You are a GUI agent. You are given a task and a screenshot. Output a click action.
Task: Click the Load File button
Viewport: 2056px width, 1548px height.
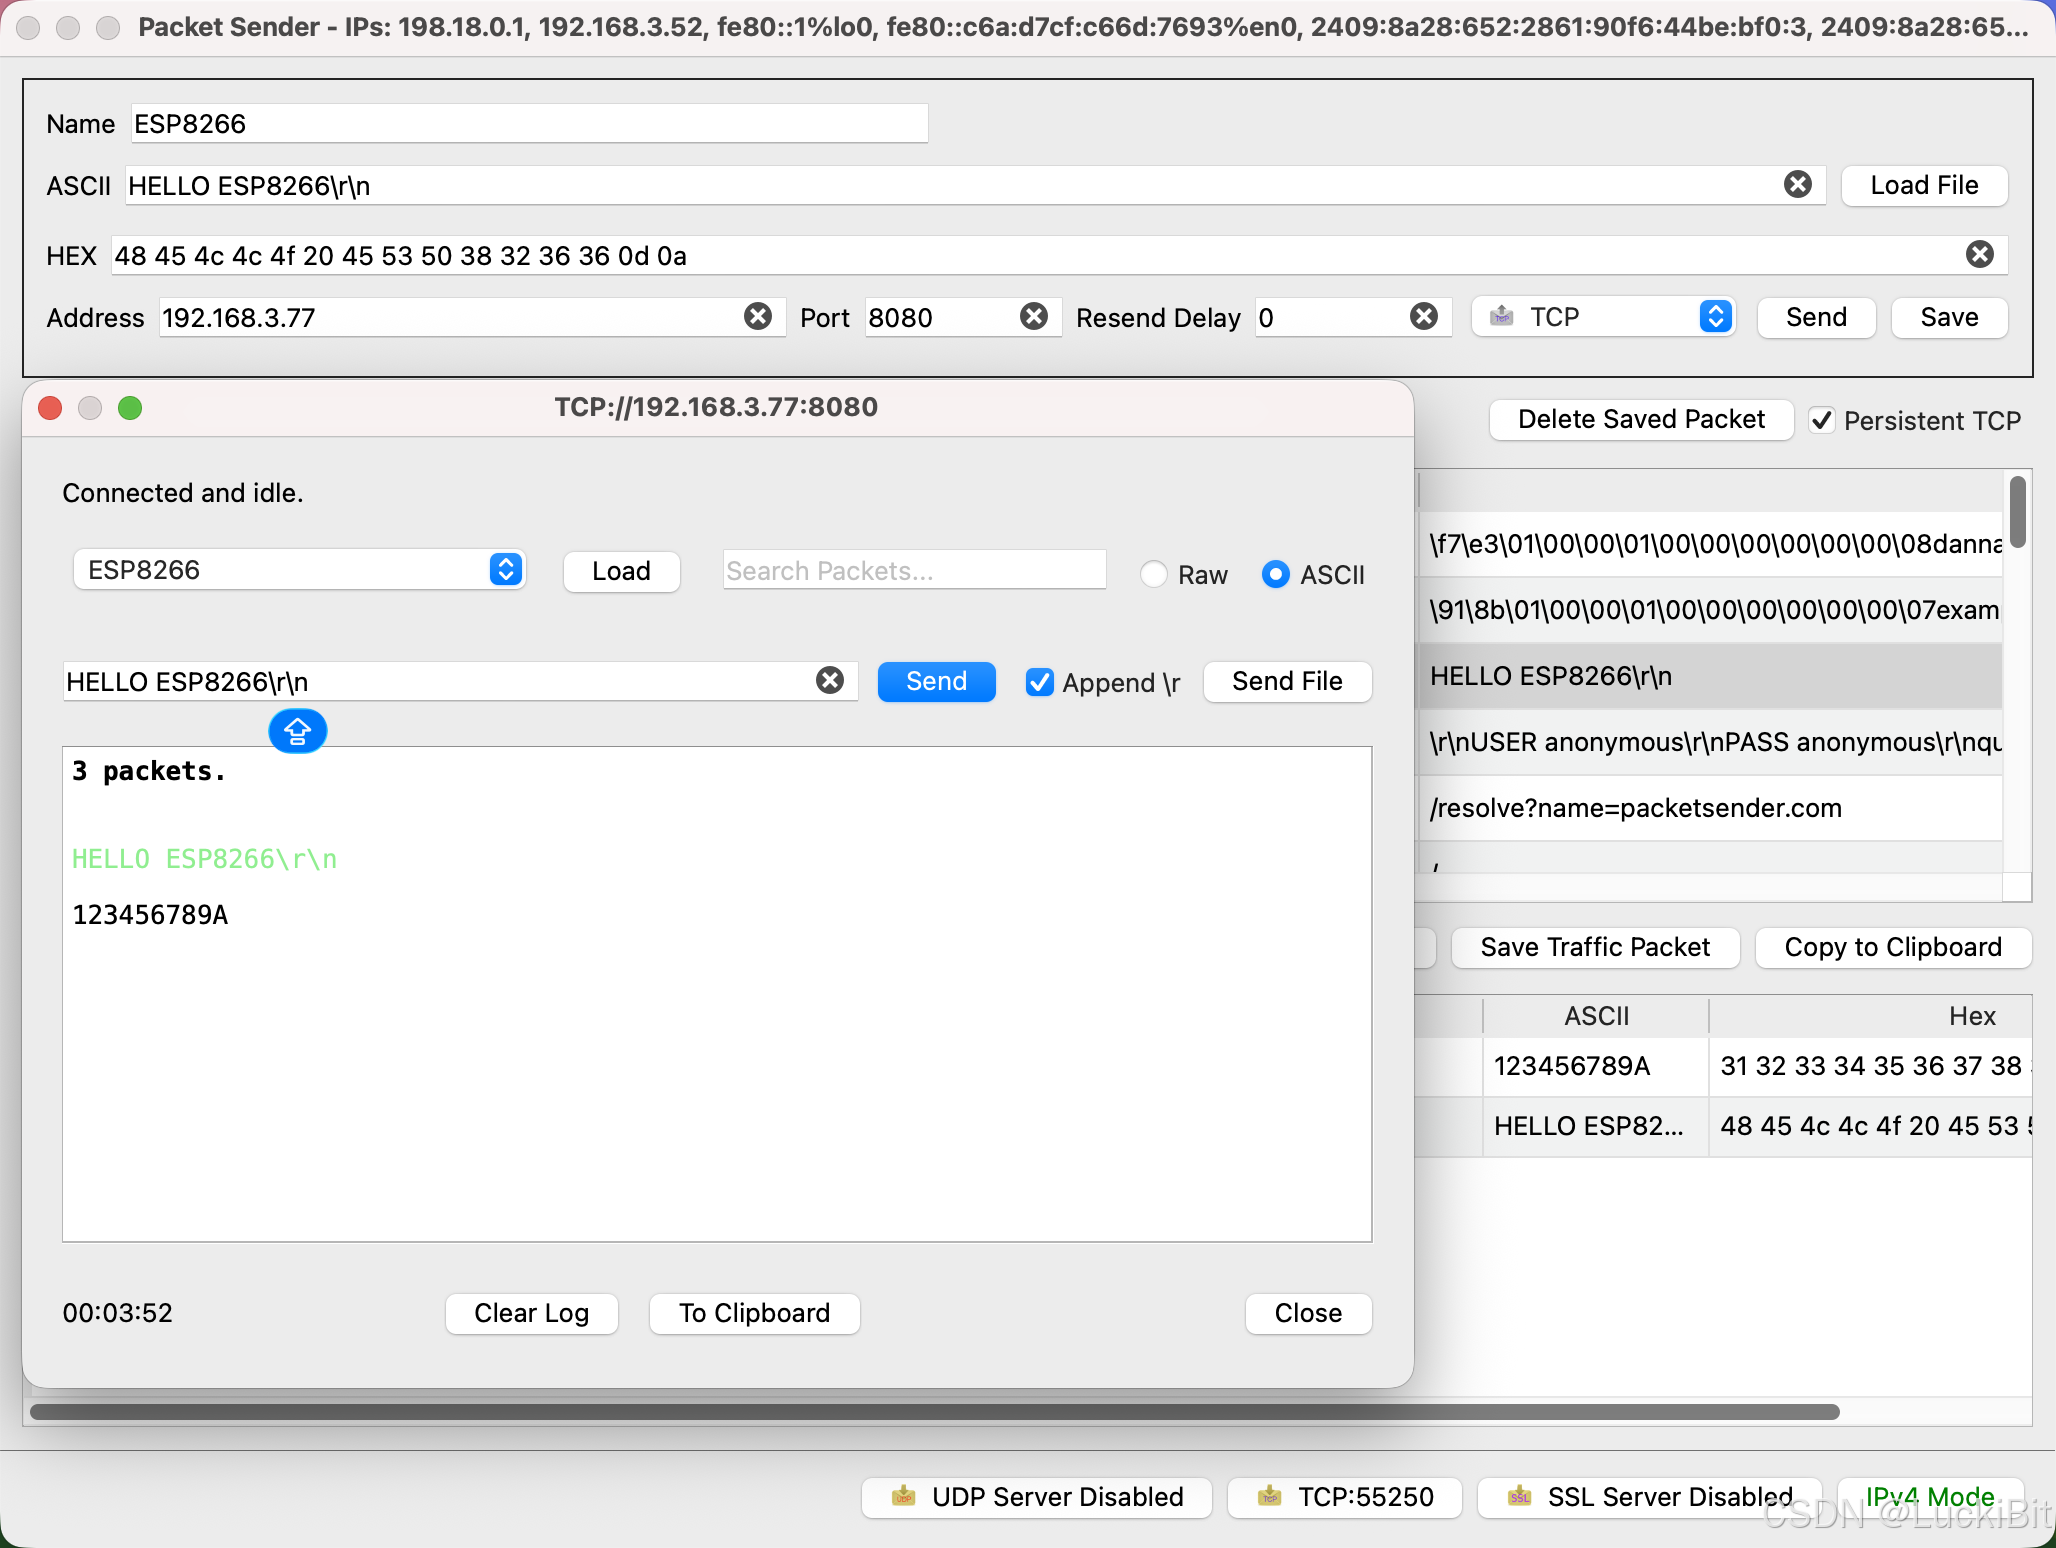click(x=1923, y=185)
